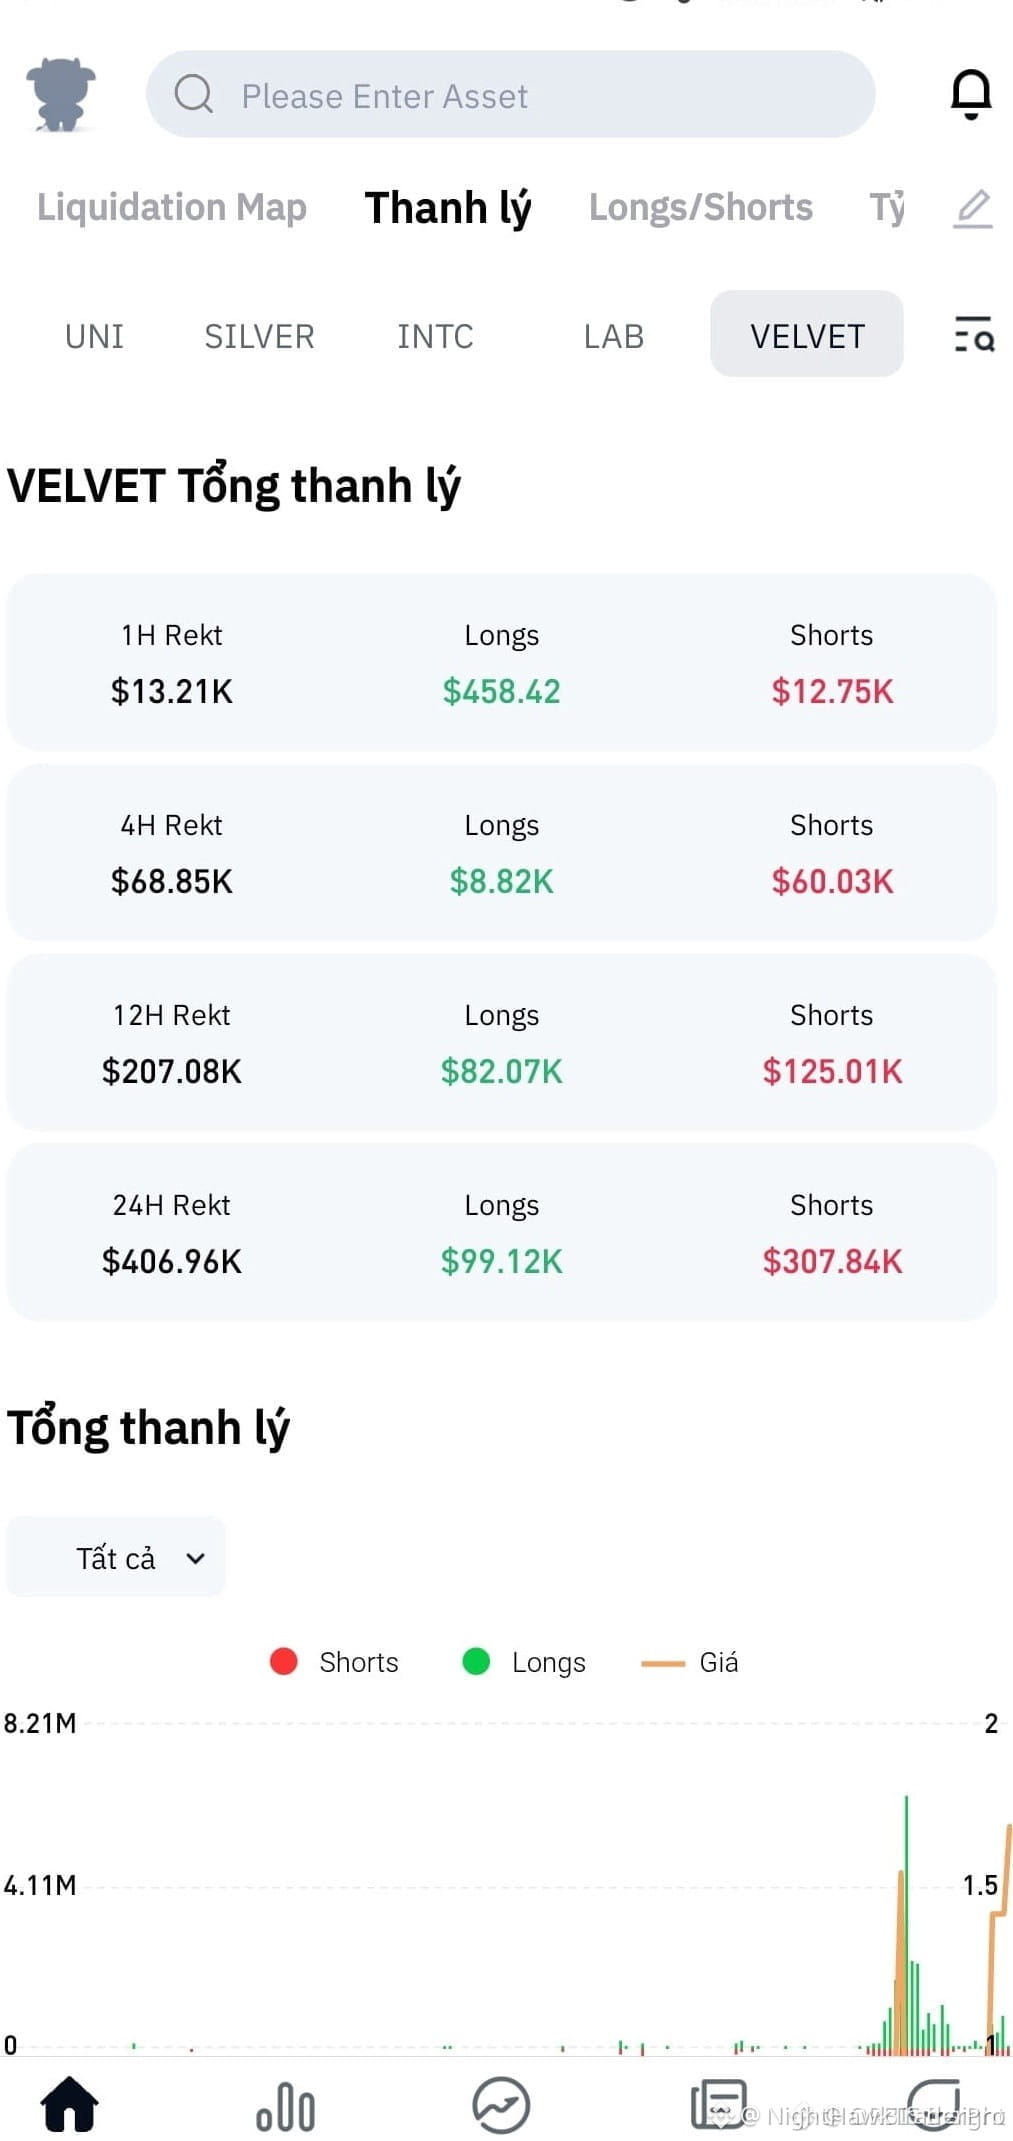1013x2141 pixels.
Task: Select the SILVER asset chip
Action: pos(259,336)
